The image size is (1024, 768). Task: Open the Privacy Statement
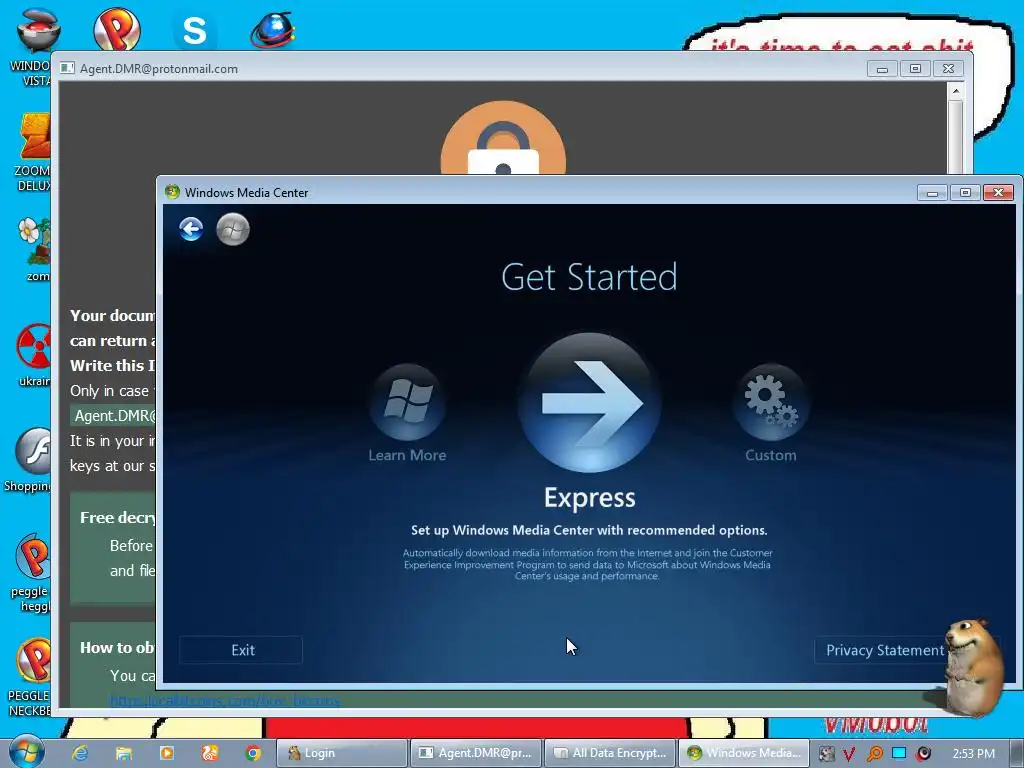point(884,650)
